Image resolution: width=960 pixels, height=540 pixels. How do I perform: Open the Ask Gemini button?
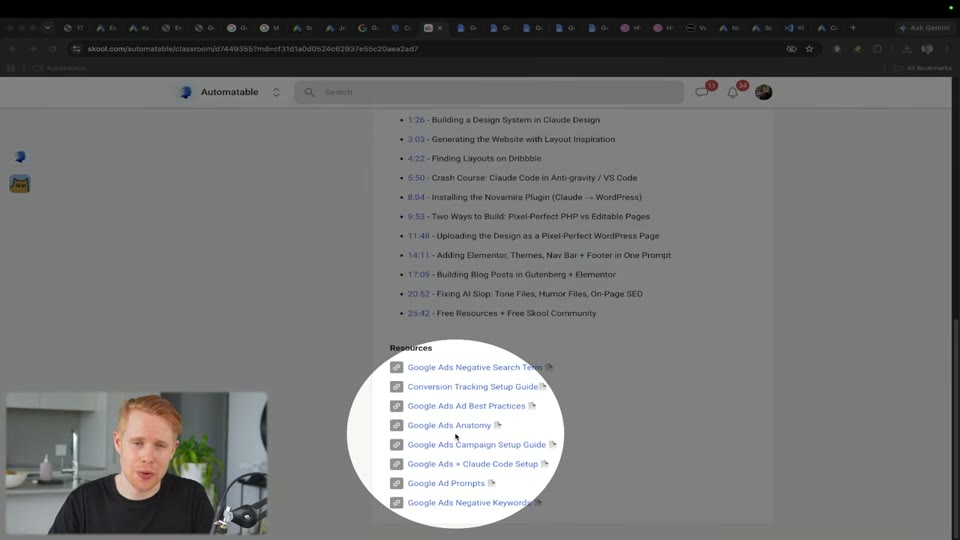click(x=925, y=28)
